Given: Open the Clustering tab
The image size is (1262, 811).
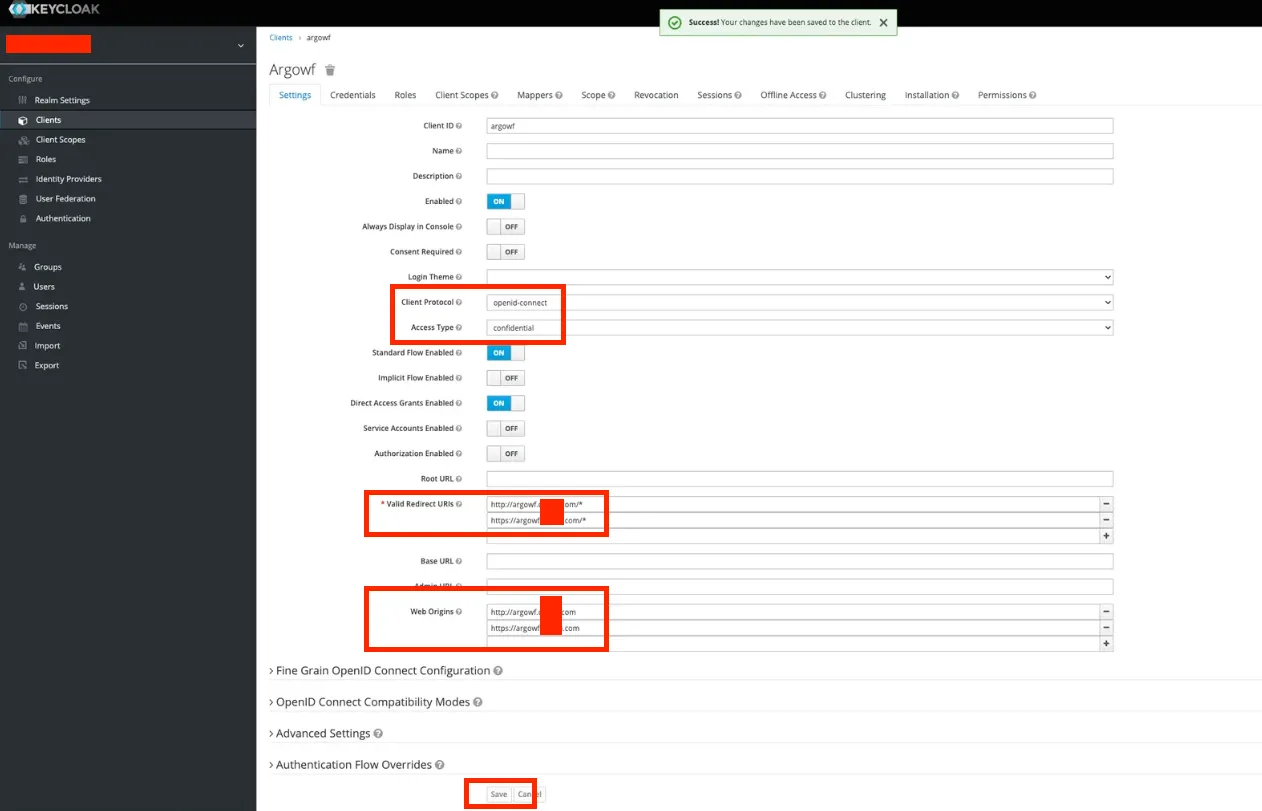Looking at the screenshot, I should (865, 95).
